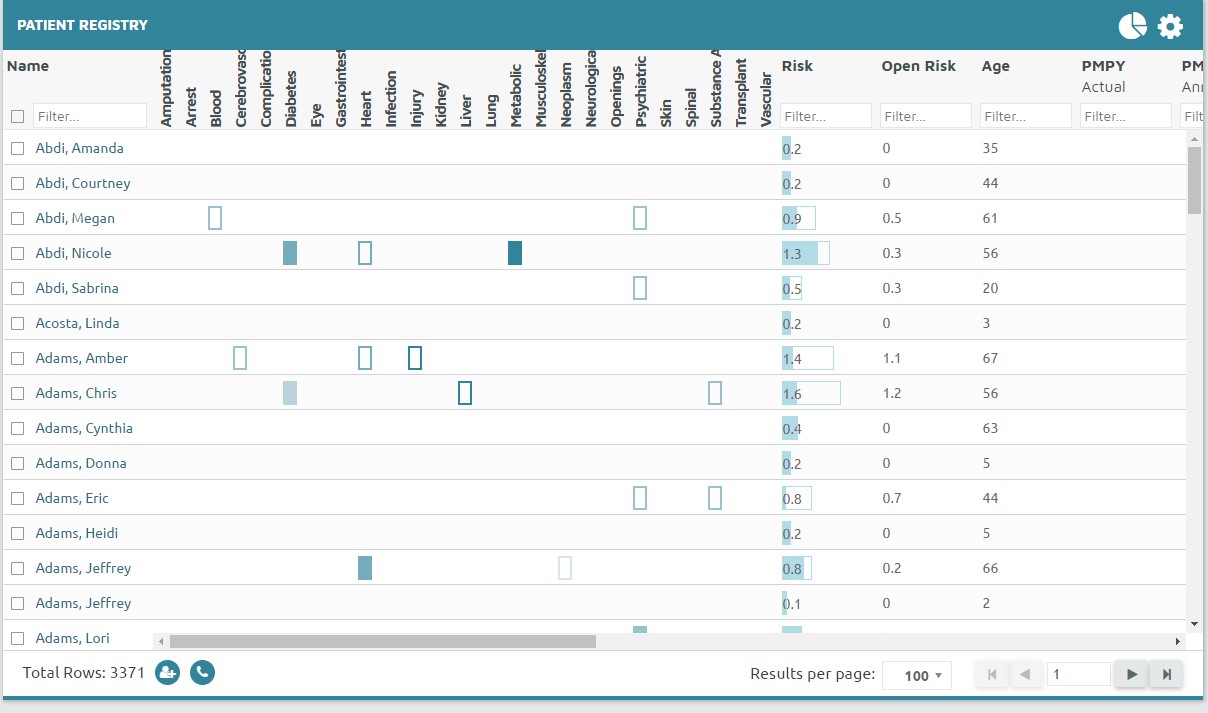
Task: Sort by the Risk column header
Action: 797,66
